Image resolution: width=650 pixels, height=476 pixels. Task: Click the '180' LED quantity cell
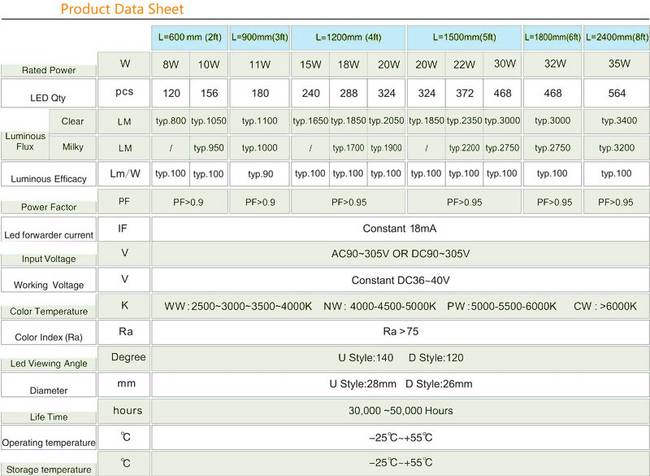(x=260, y=93)
